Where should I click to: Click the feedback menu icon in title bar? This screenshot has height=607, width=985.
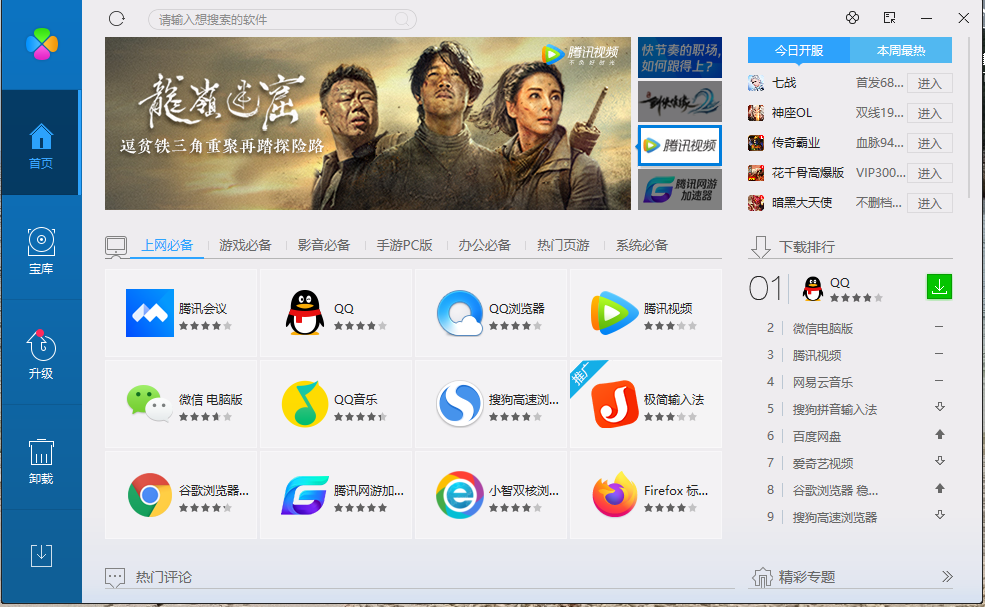890,18
